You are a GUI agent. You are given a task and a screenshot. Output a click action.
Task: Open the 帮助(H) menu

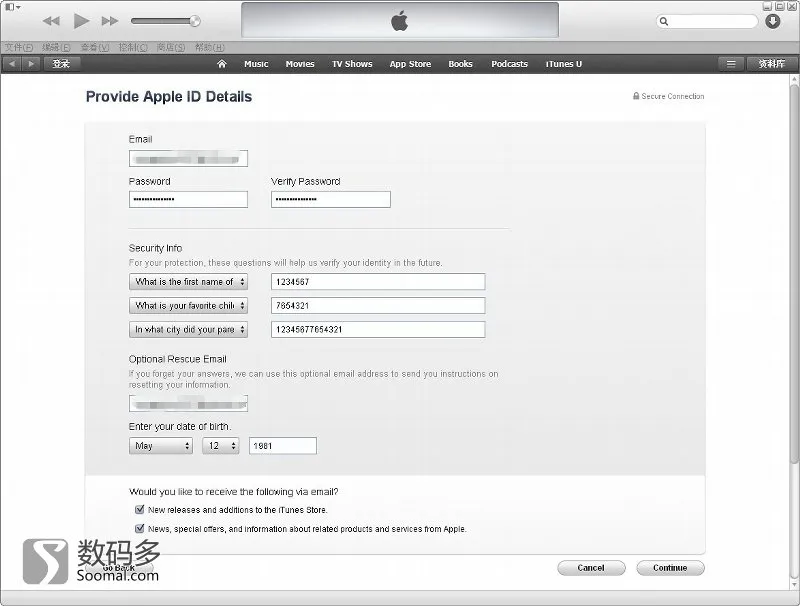pos(210,47)
